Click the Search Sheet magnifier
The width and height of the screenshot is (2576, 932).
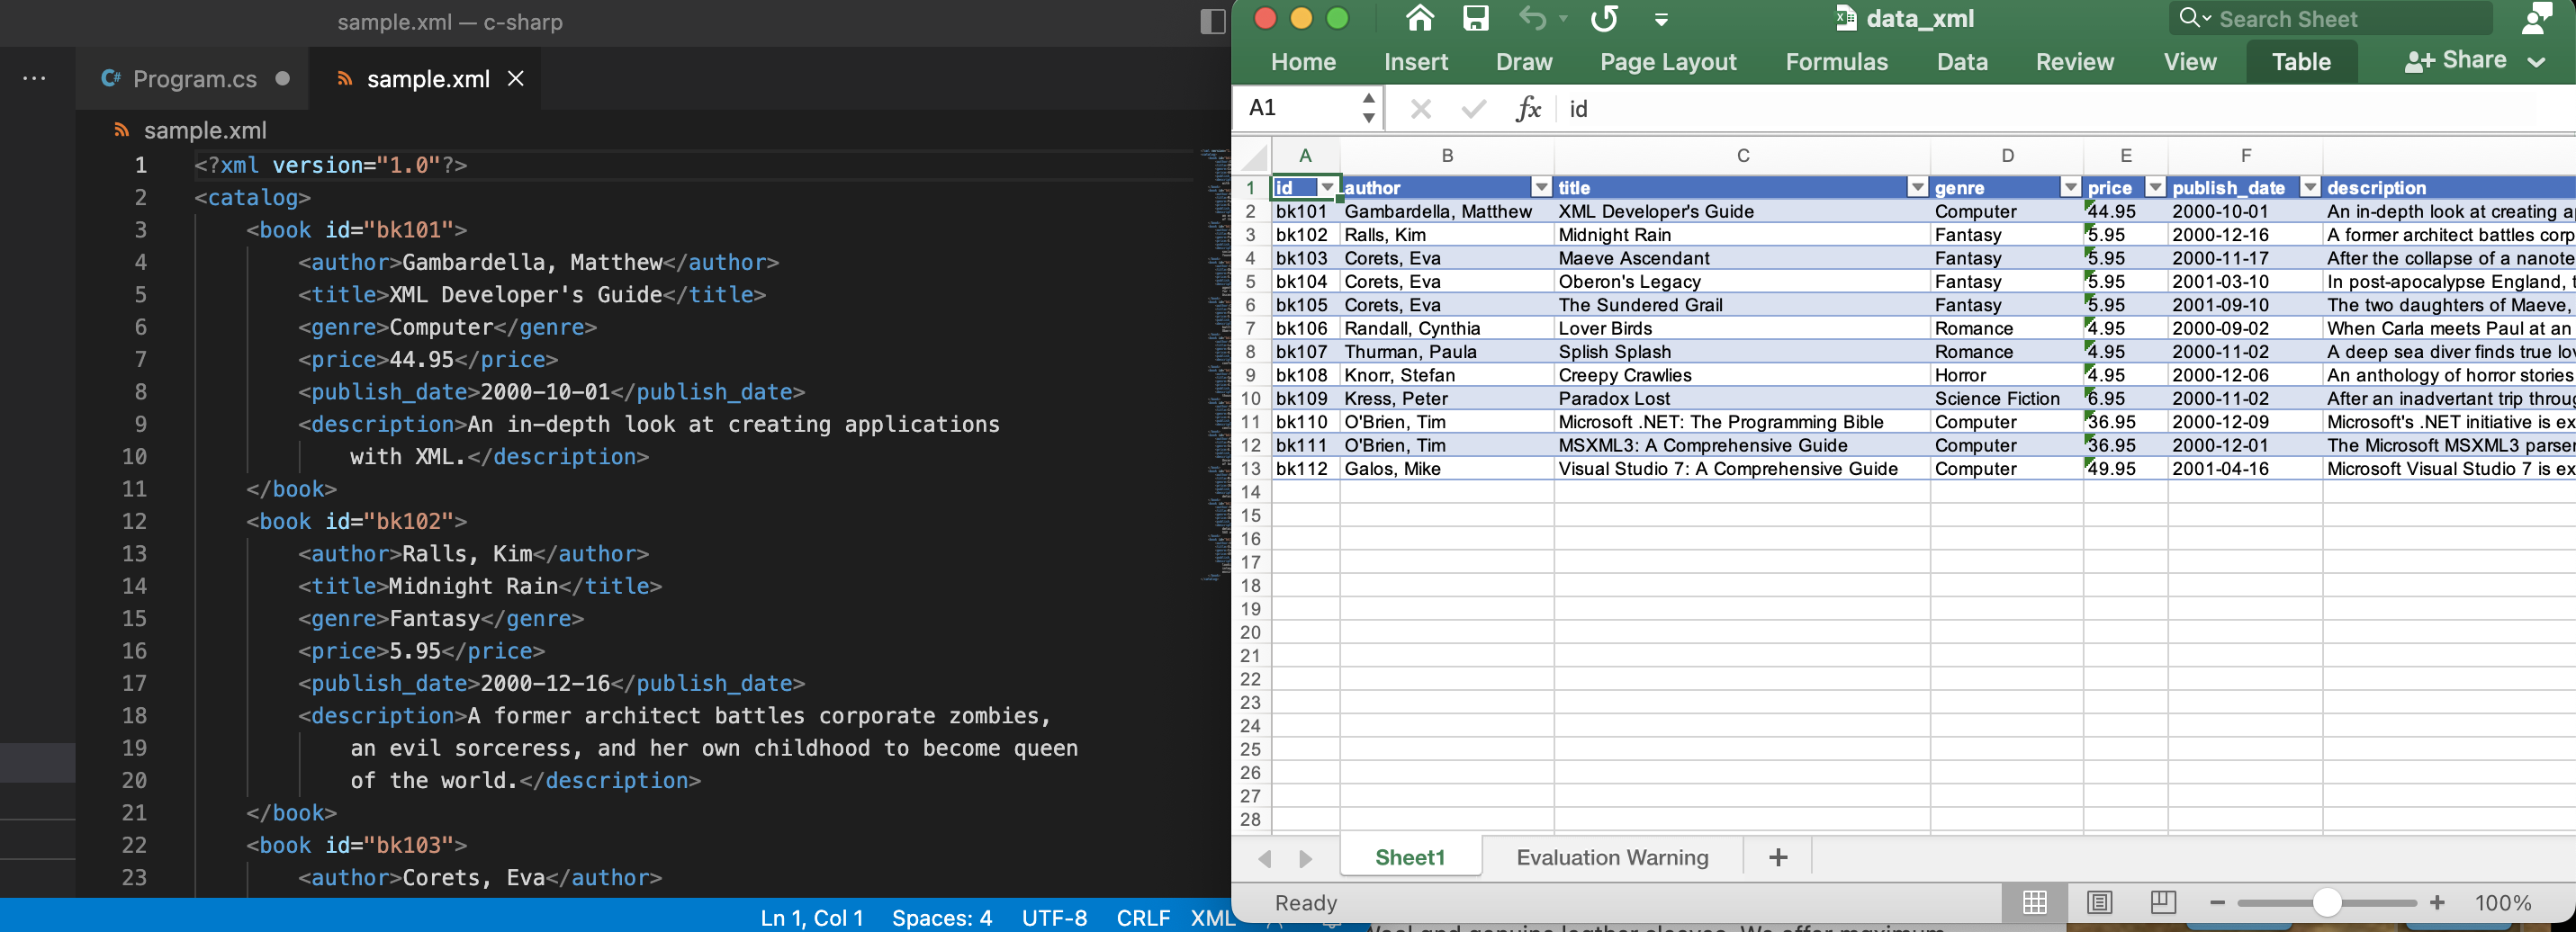point(2190,18)
